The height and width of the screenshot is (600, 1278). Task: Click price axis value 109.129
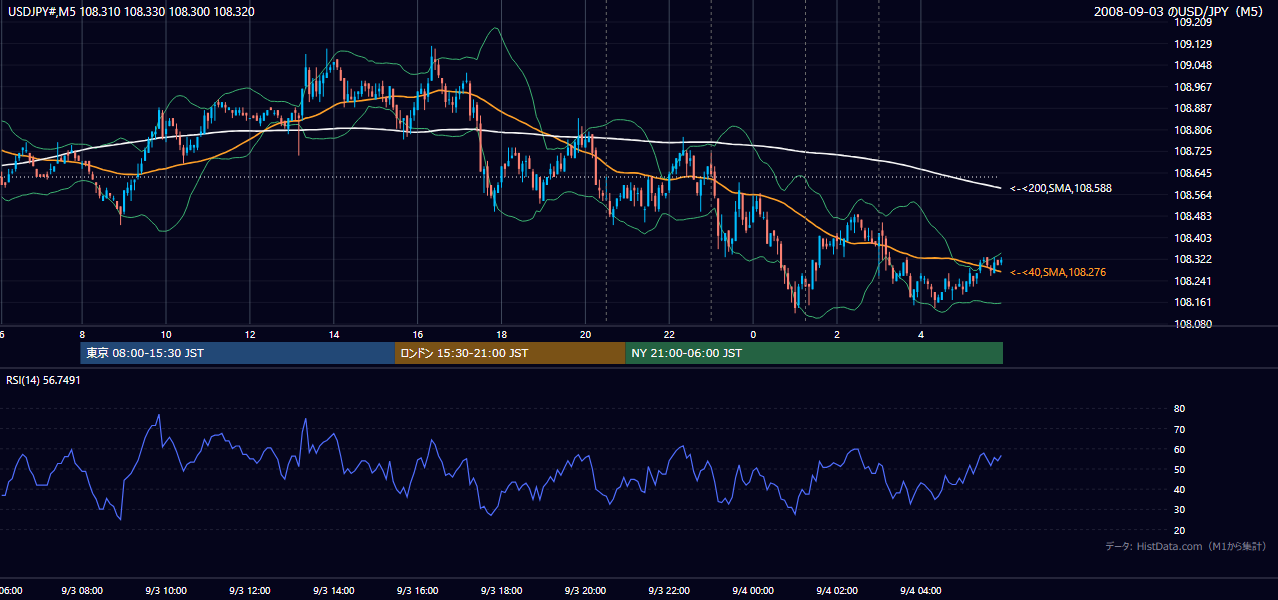coord(1193,44)
